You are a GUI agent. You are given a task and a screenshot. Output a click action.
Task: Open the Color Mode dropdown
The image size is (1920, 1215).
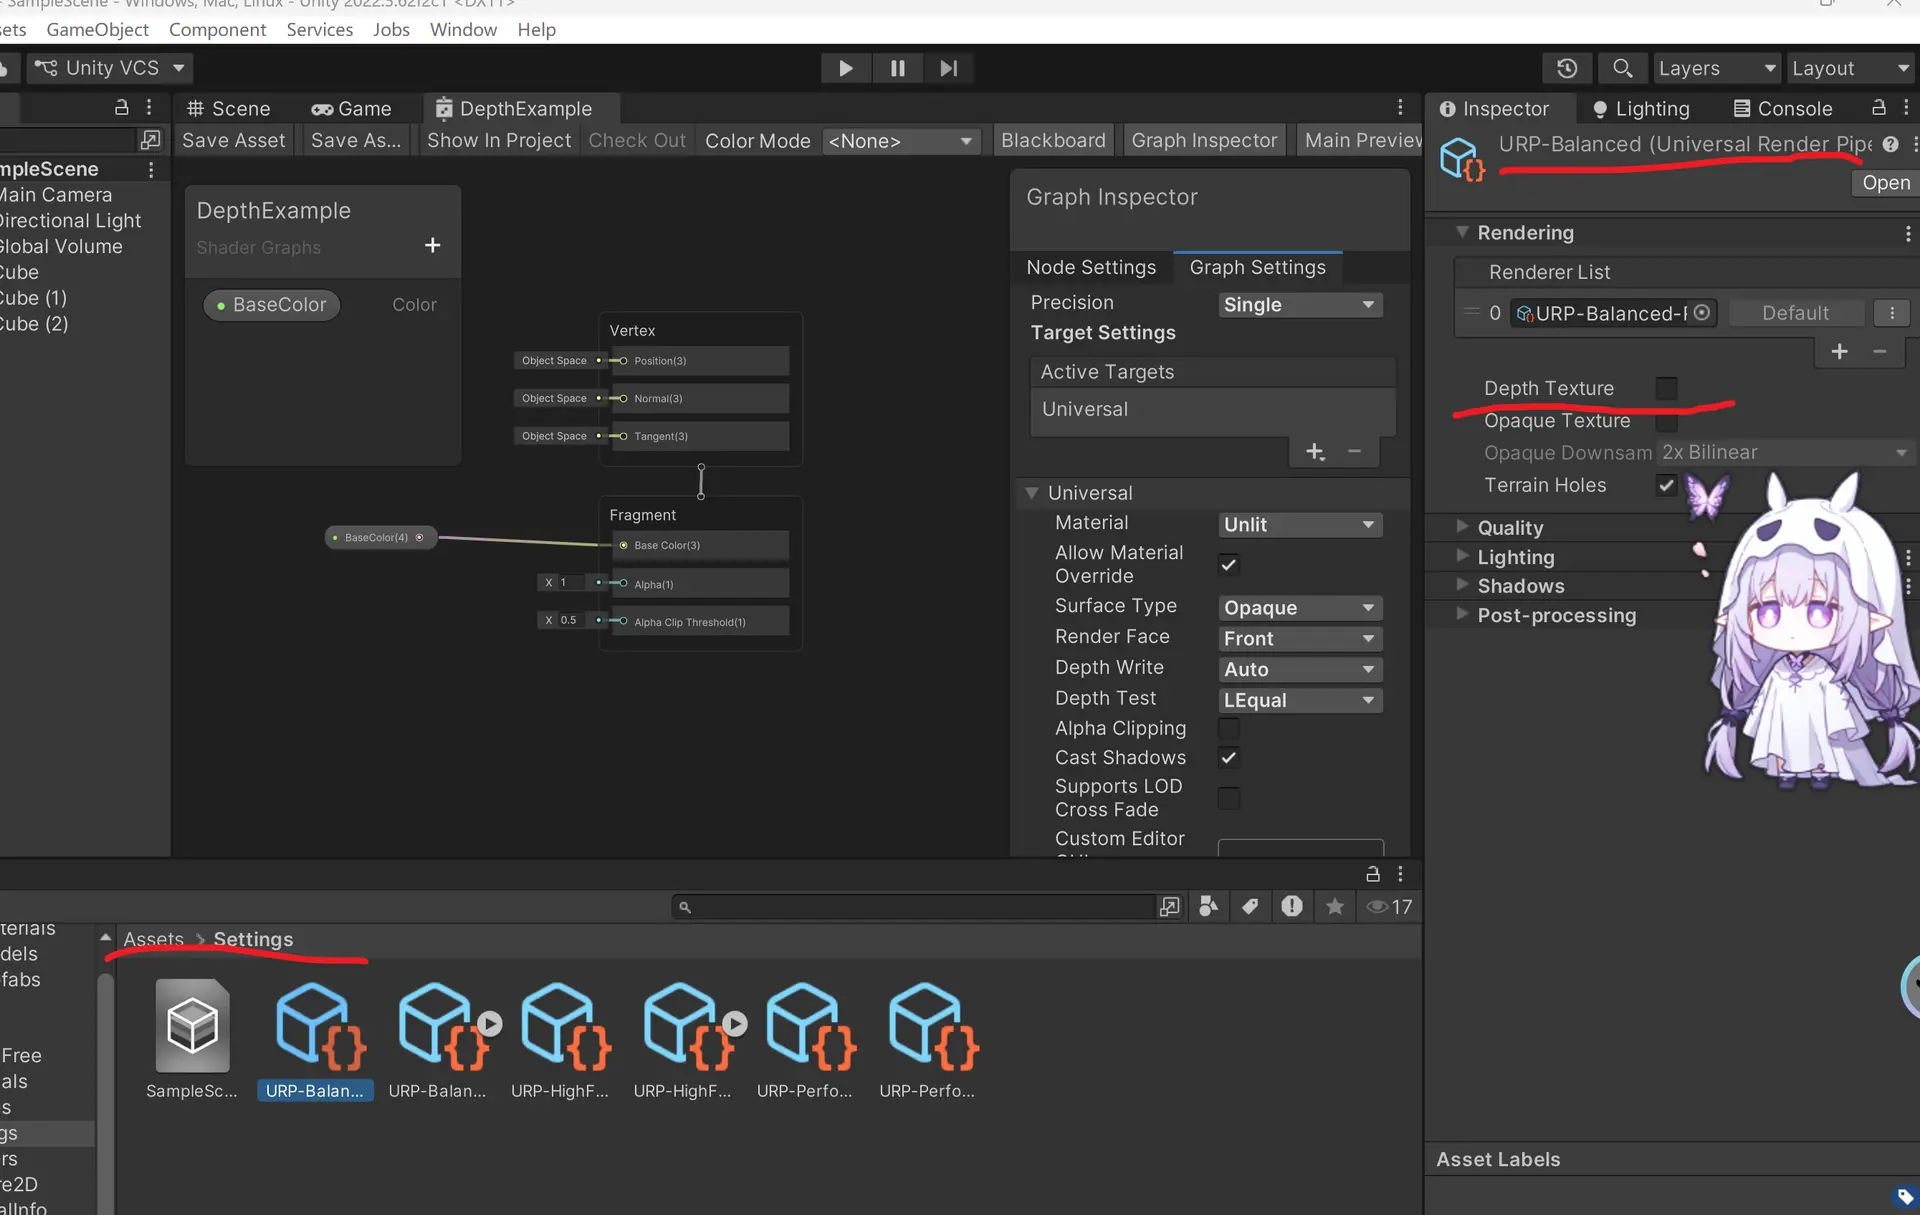(899, 141)
